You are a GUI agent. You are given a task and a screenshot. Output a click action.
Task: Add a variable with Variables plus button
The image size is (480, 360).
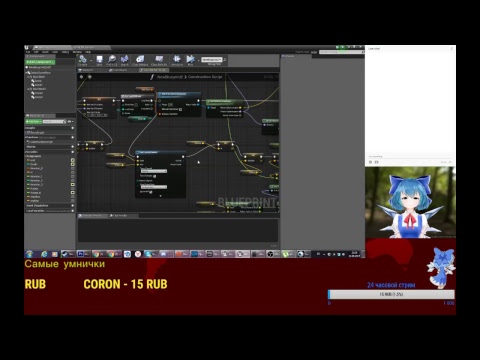[x=72, y=152]
